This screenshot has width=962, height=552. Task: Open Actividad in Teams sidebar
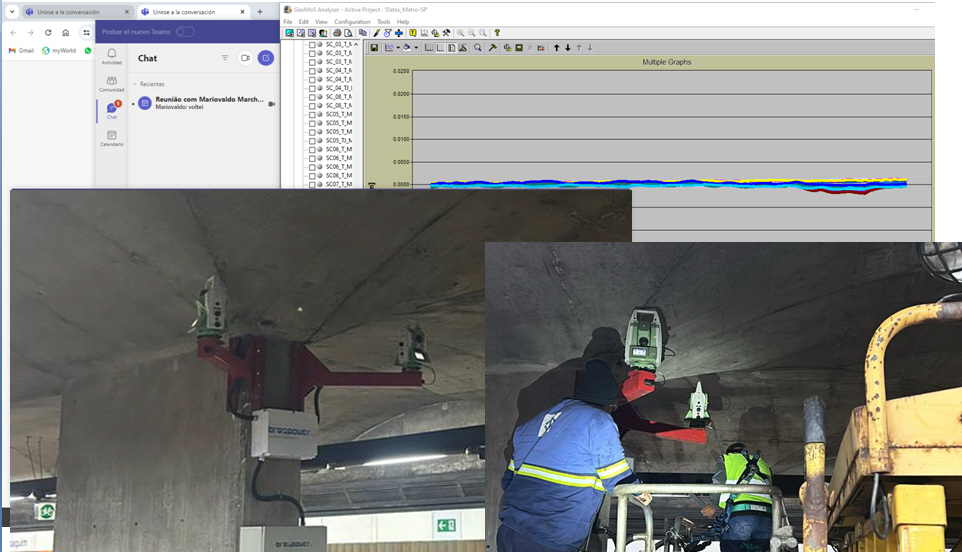(112, 56)
